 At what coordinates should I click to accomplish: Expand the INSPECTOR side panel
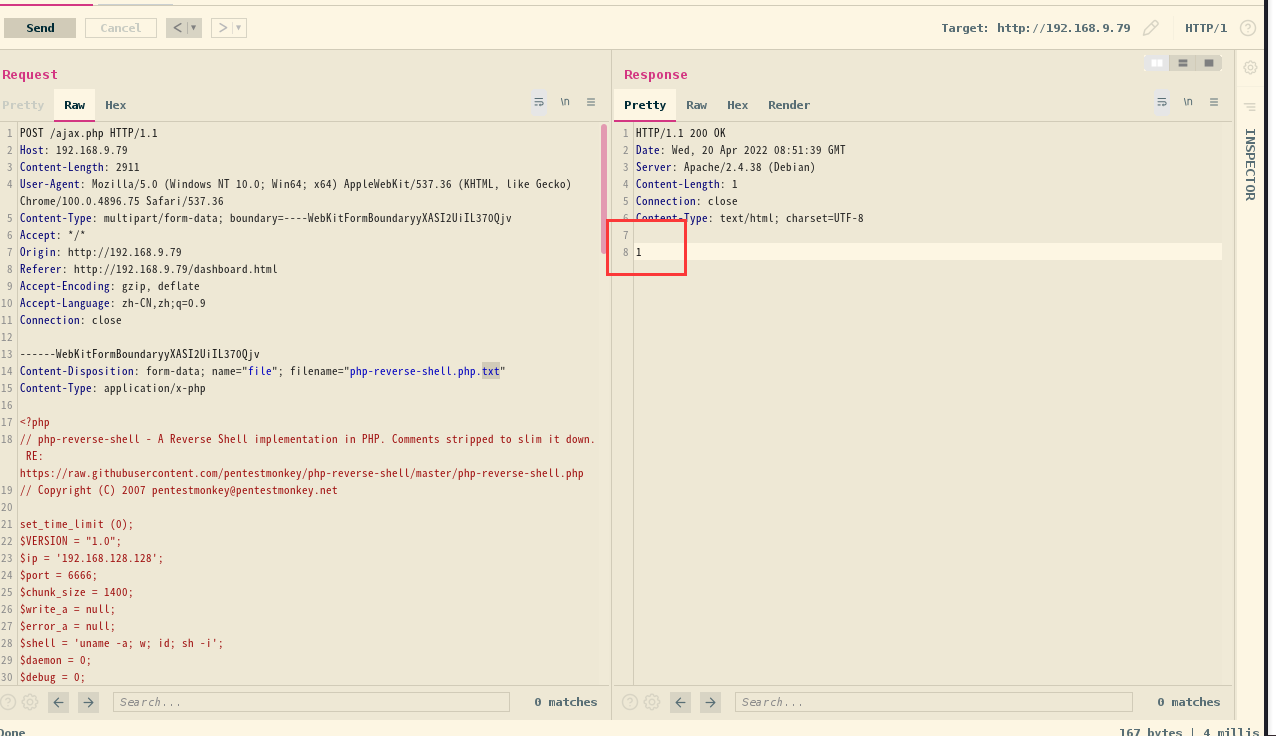[1250, 165]
